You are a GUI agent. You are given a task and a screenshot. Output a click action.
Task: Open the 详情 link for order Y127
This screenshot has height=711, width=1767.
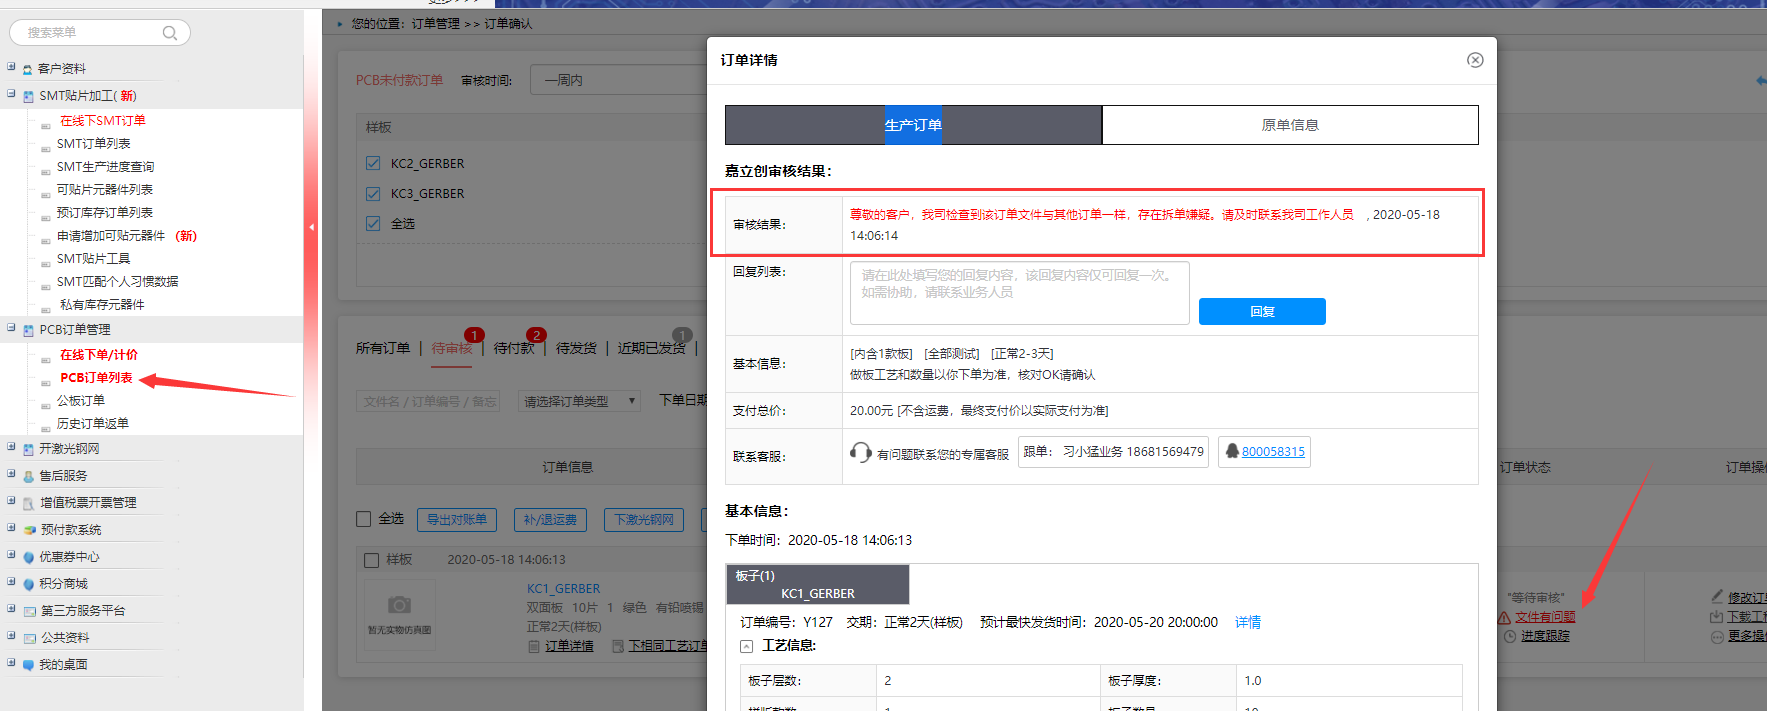tap(1247, 622)
